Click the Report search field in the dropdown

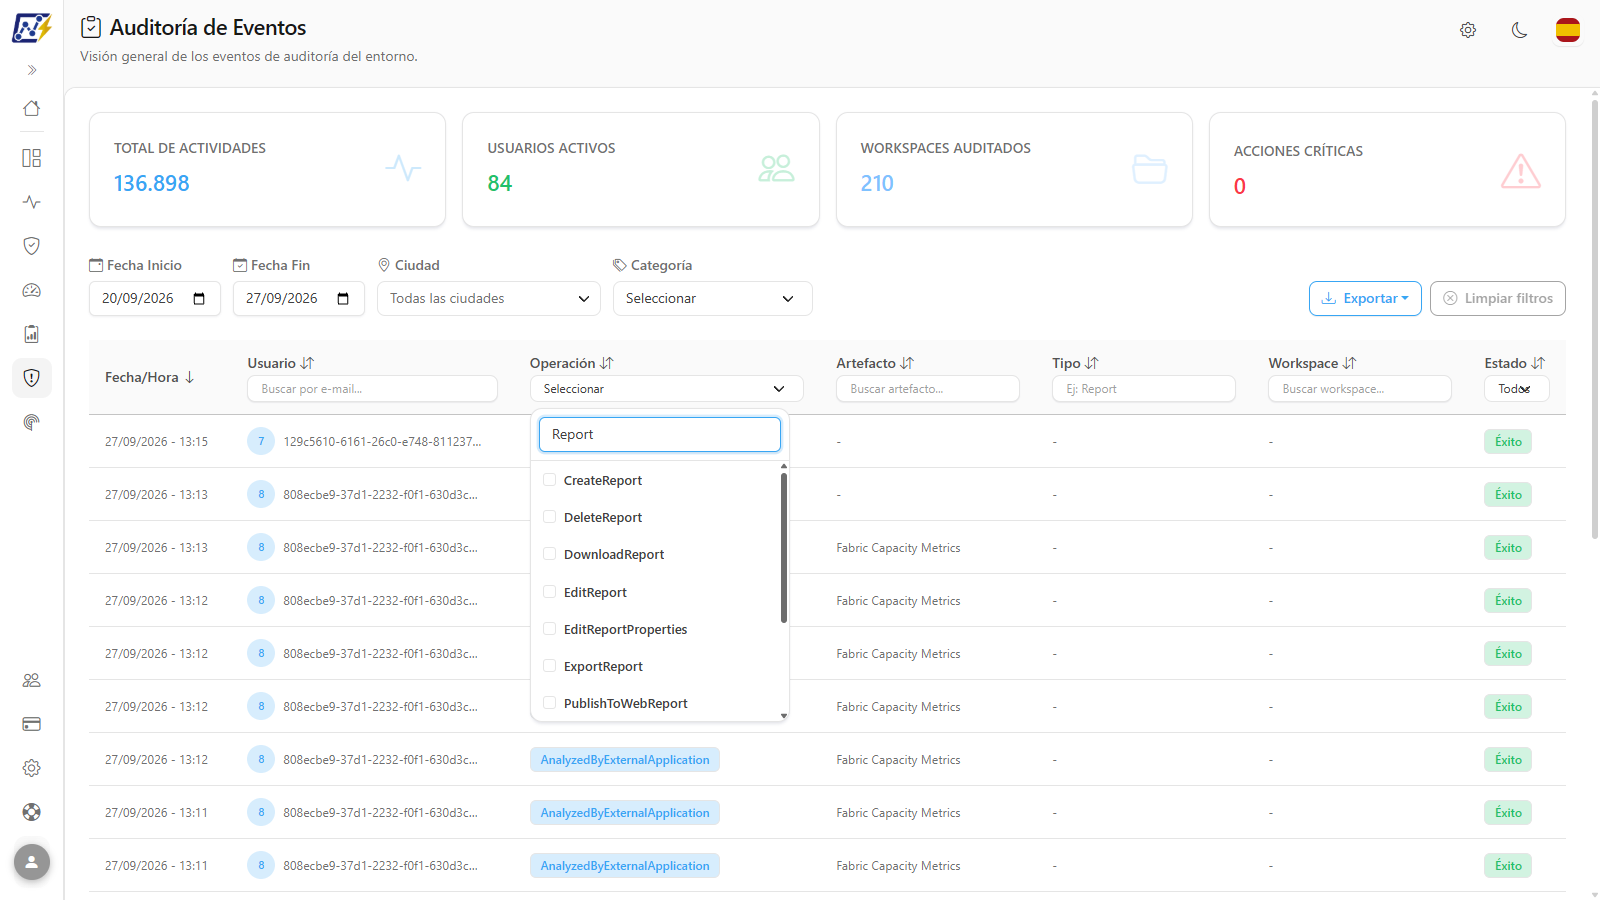pyautogui.click(x=660, y=435)
